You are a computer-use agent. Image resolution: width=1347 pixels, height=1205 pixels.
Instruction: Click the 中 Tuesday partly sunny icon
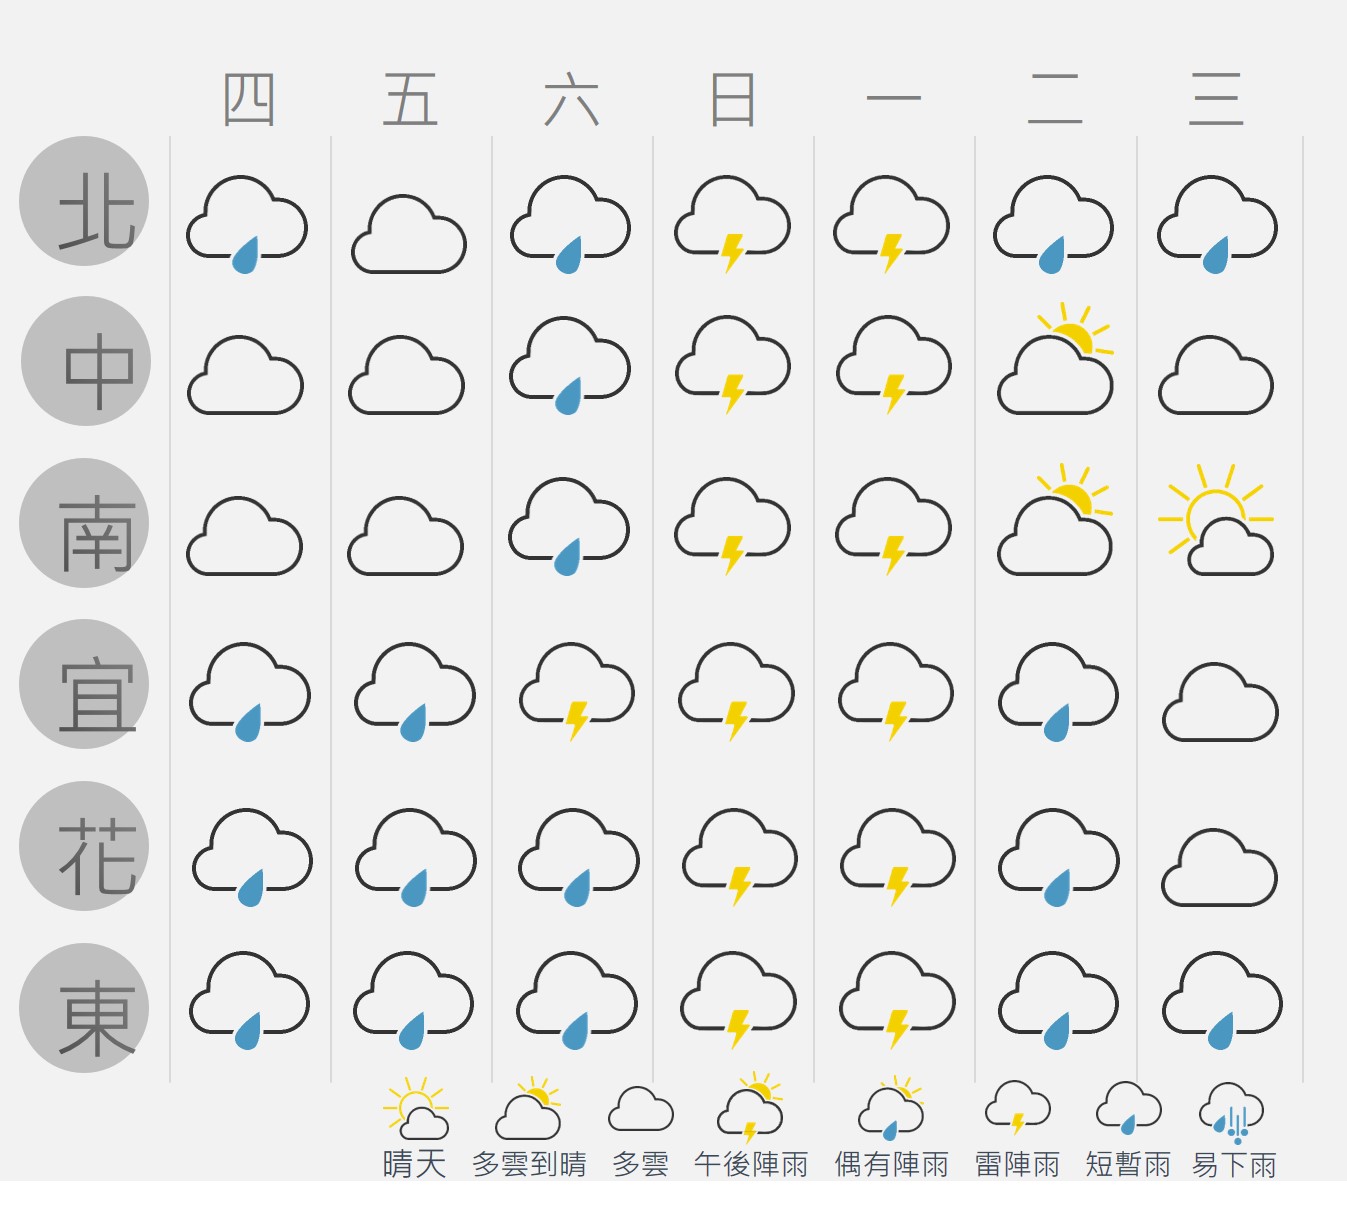[1055, 359]
